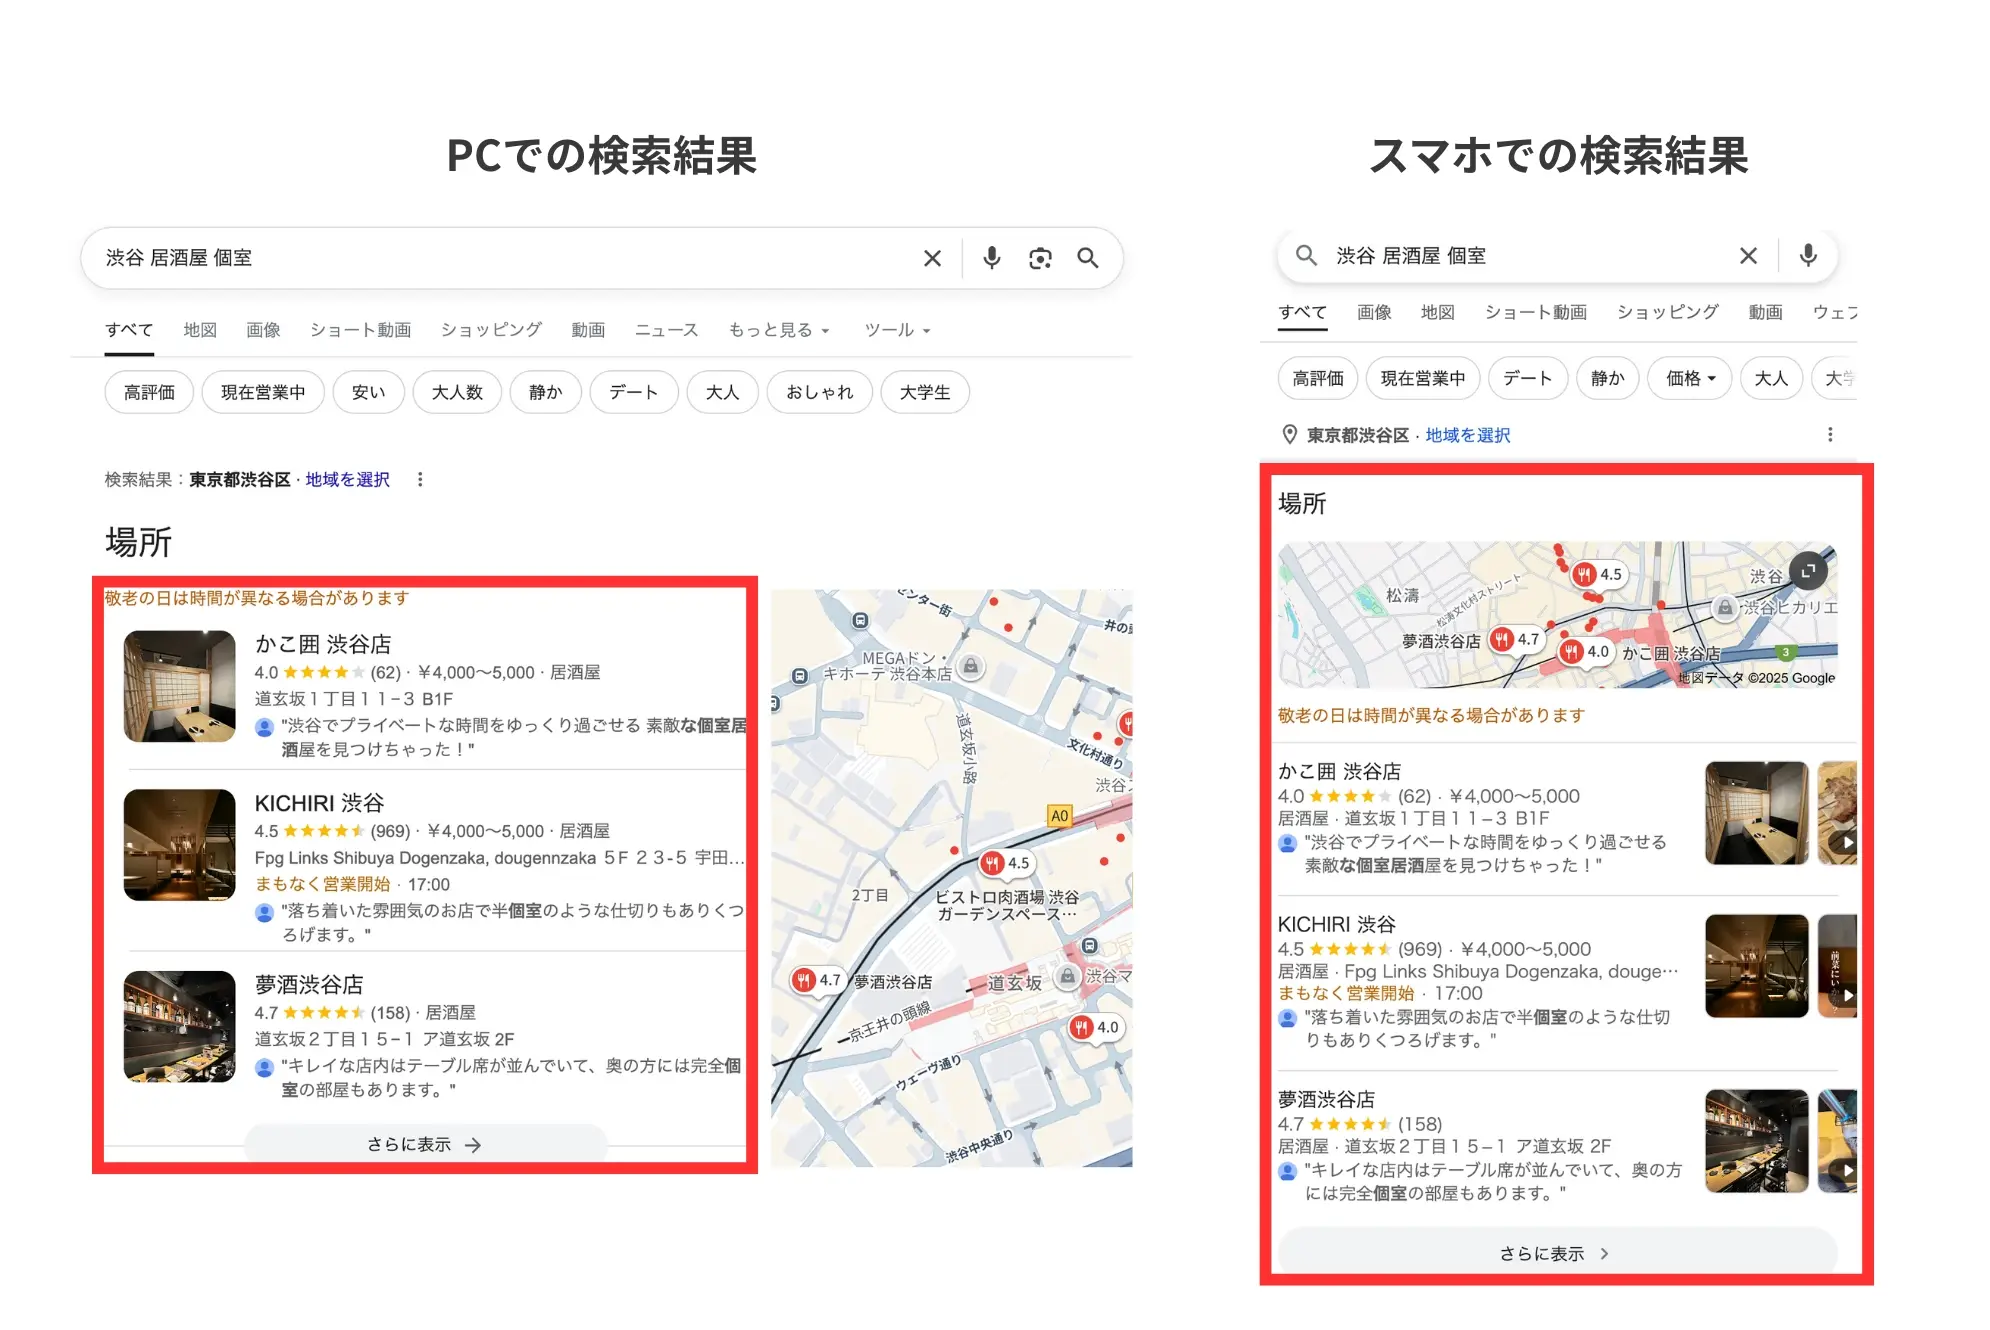Toggle the 静か filter chip on PC

[545, 392]
